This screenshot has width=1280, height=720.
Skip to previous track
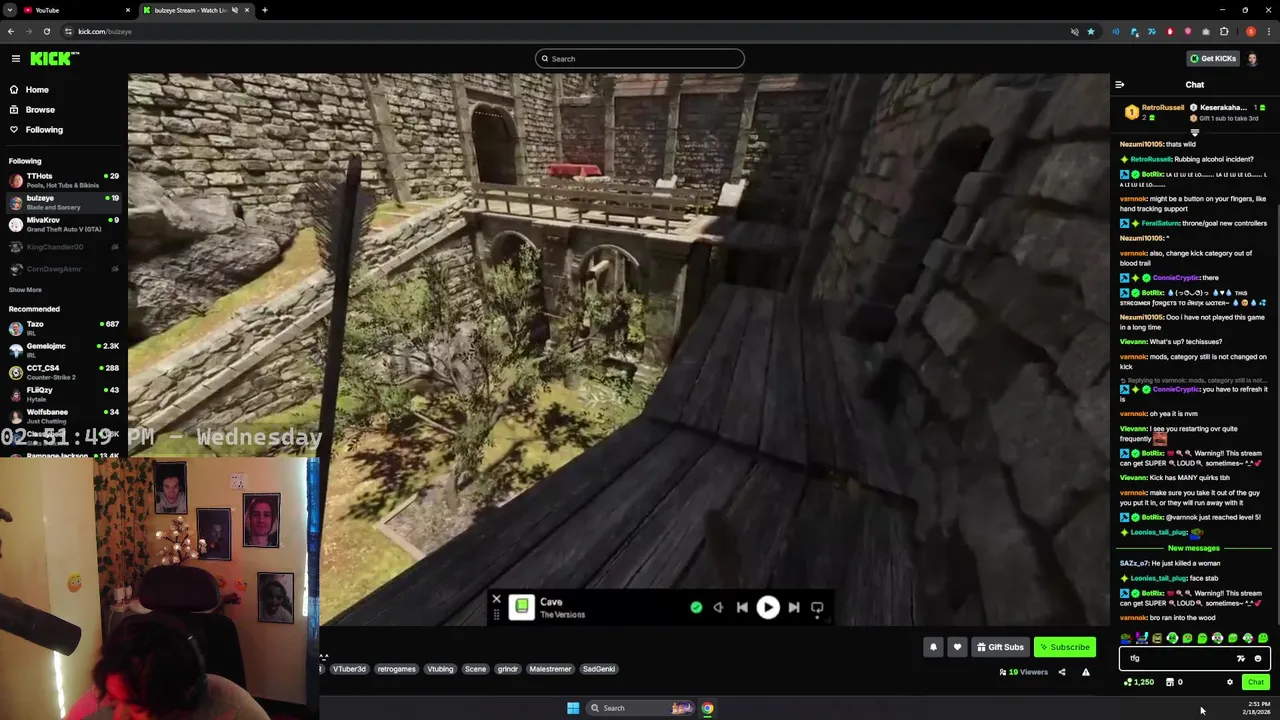[x=742, y=608]
